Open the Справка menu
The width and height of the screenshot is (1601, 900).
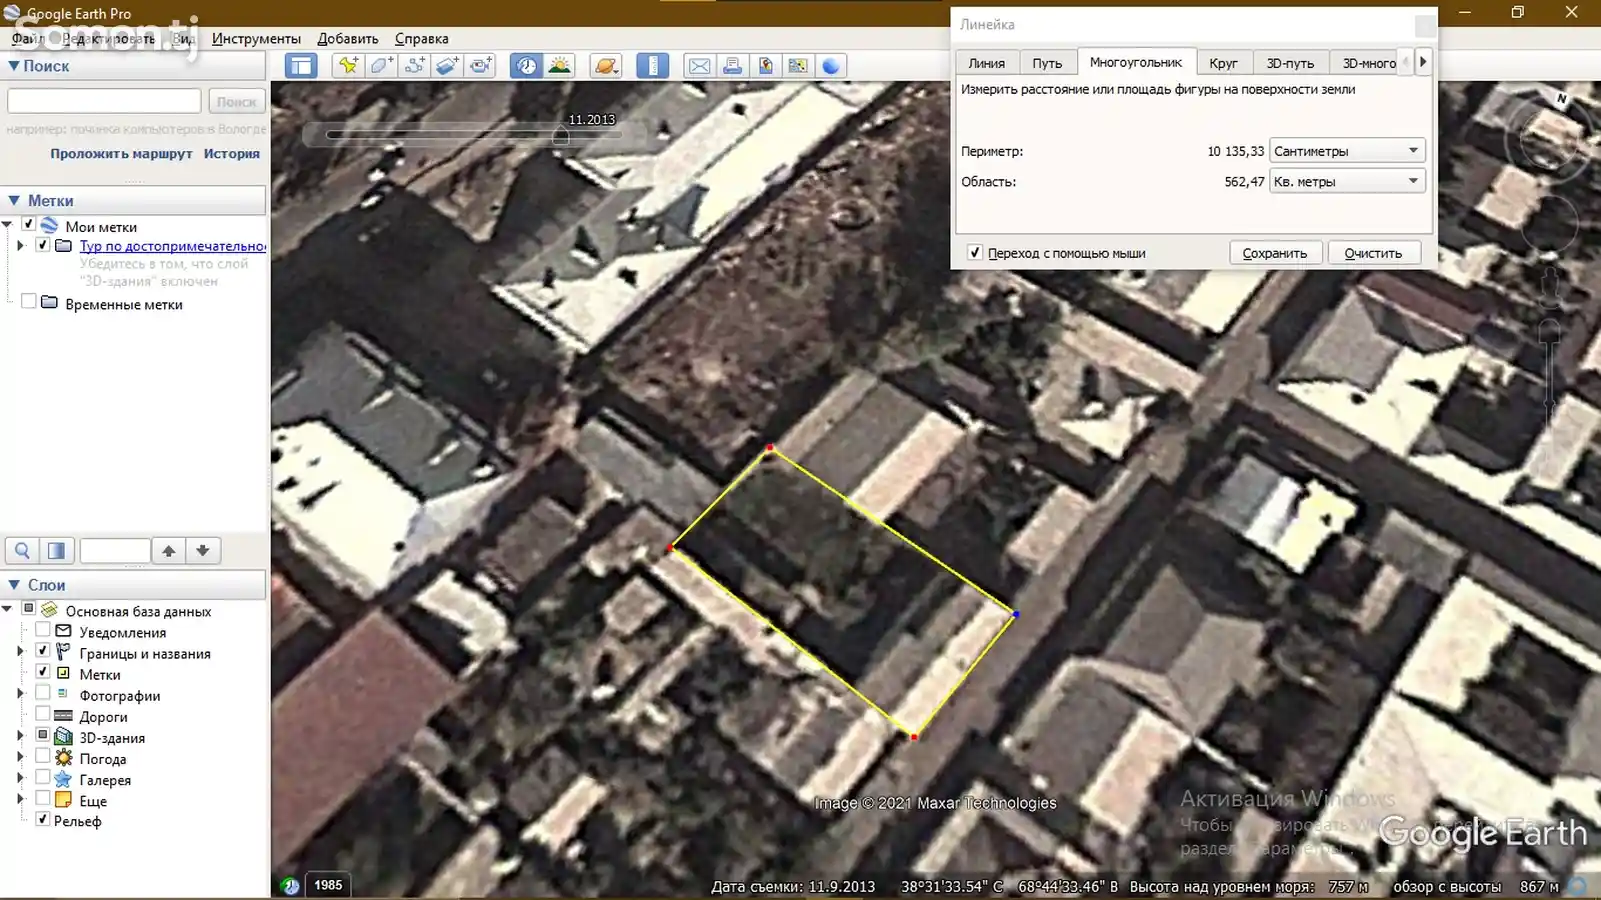pos(421,38)
